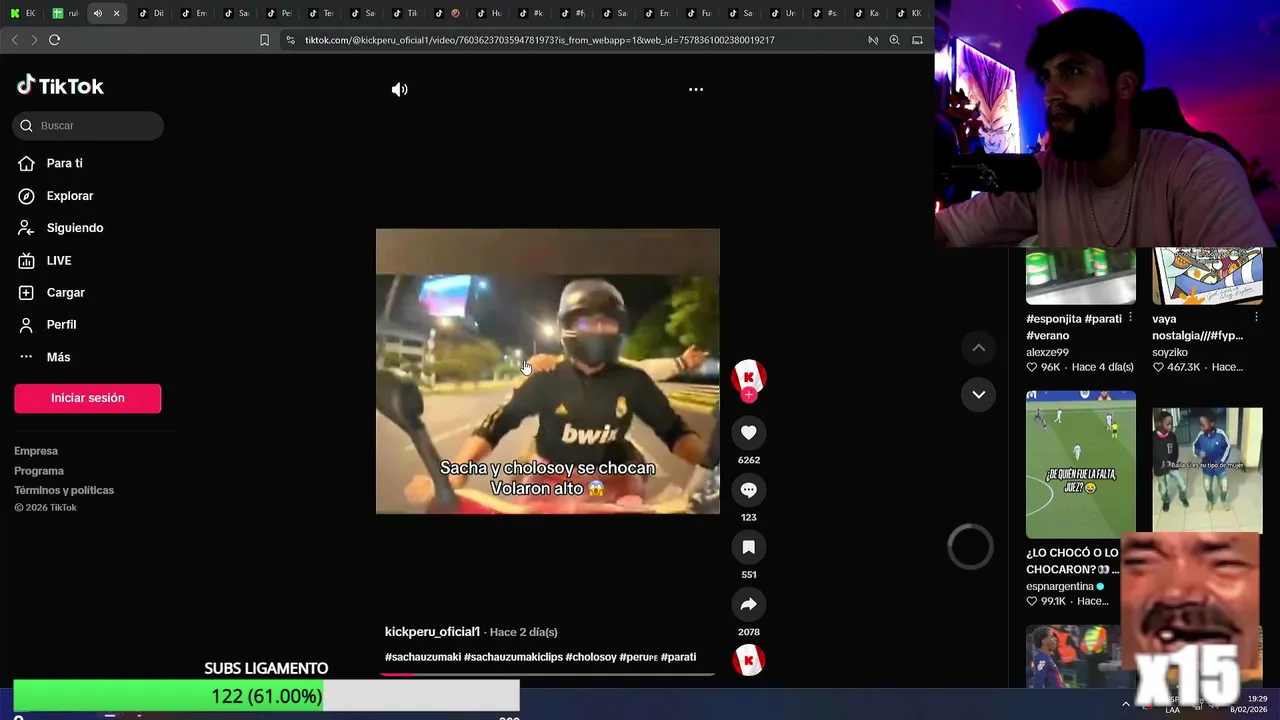Expand the Más menu
Image resolution: width=1280 pixels, height=720 pixels.
[58, 357]
